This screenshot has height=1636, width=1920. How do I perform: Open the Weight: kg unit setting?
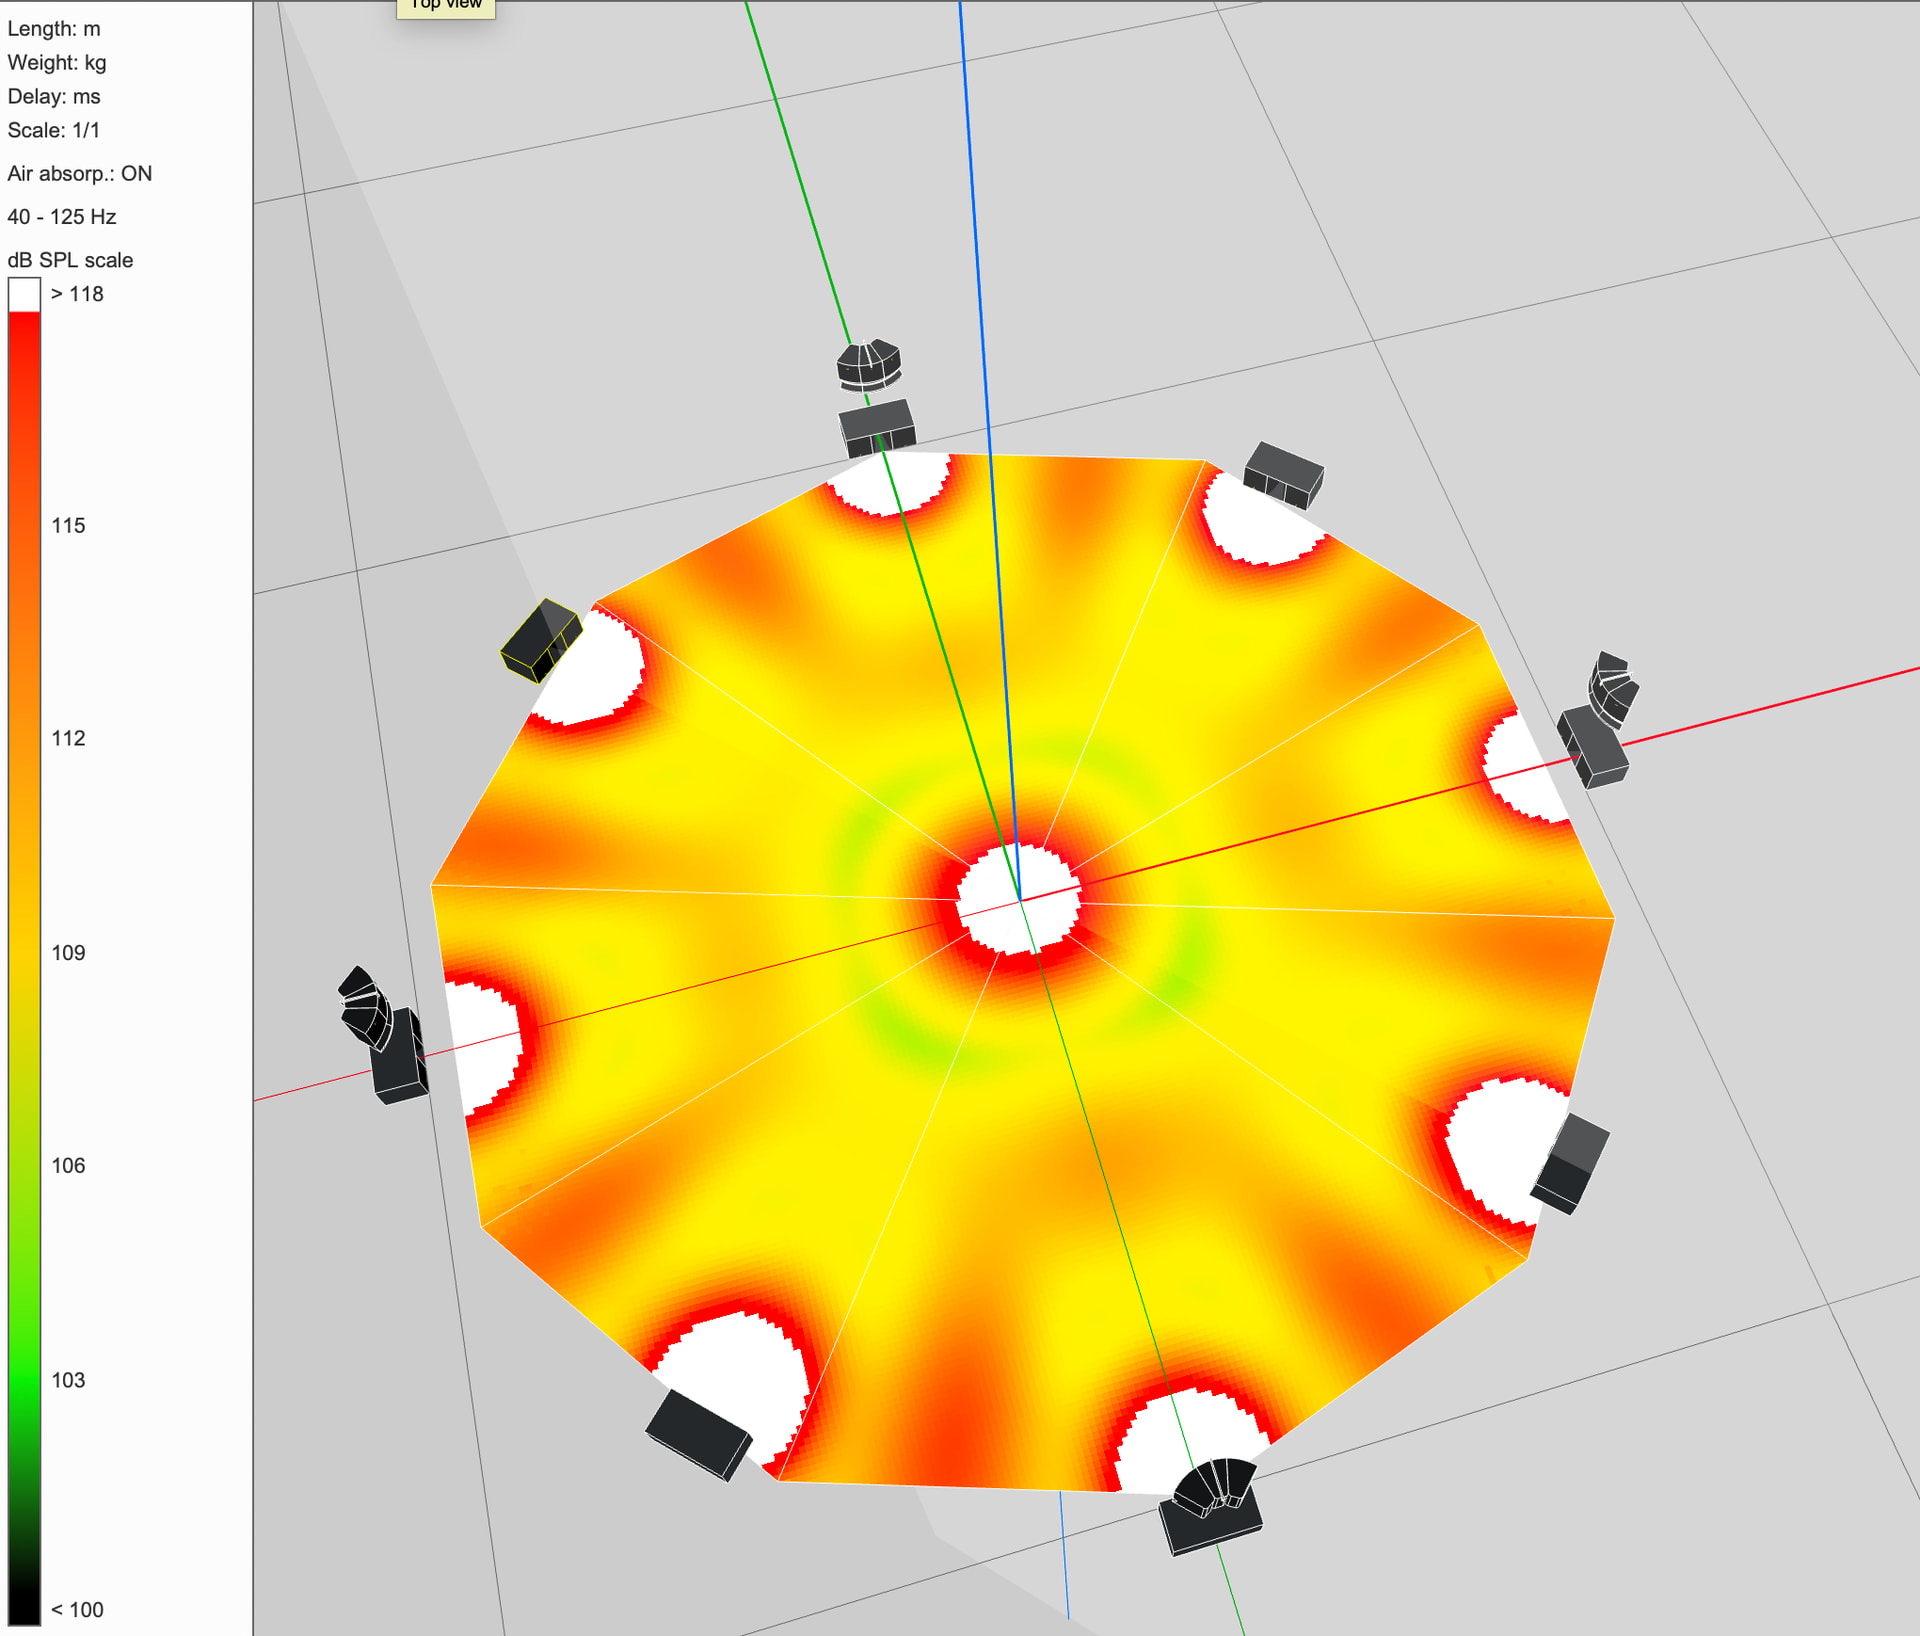tap(57, 63)
